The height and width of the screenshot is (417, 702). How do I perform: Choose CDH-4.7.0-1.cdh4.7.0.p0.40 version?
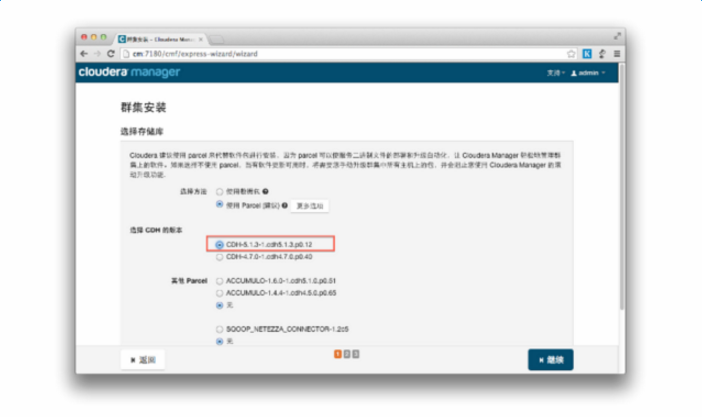[x=220, y=257]
